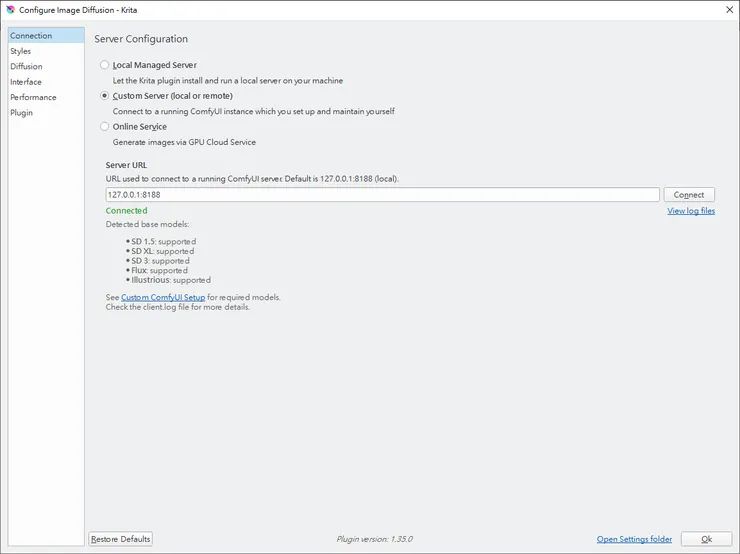This screenshot has height=554, width=740.
Task: Open Settings folder link
Action: pyautogui.click(x=634, y=539)
